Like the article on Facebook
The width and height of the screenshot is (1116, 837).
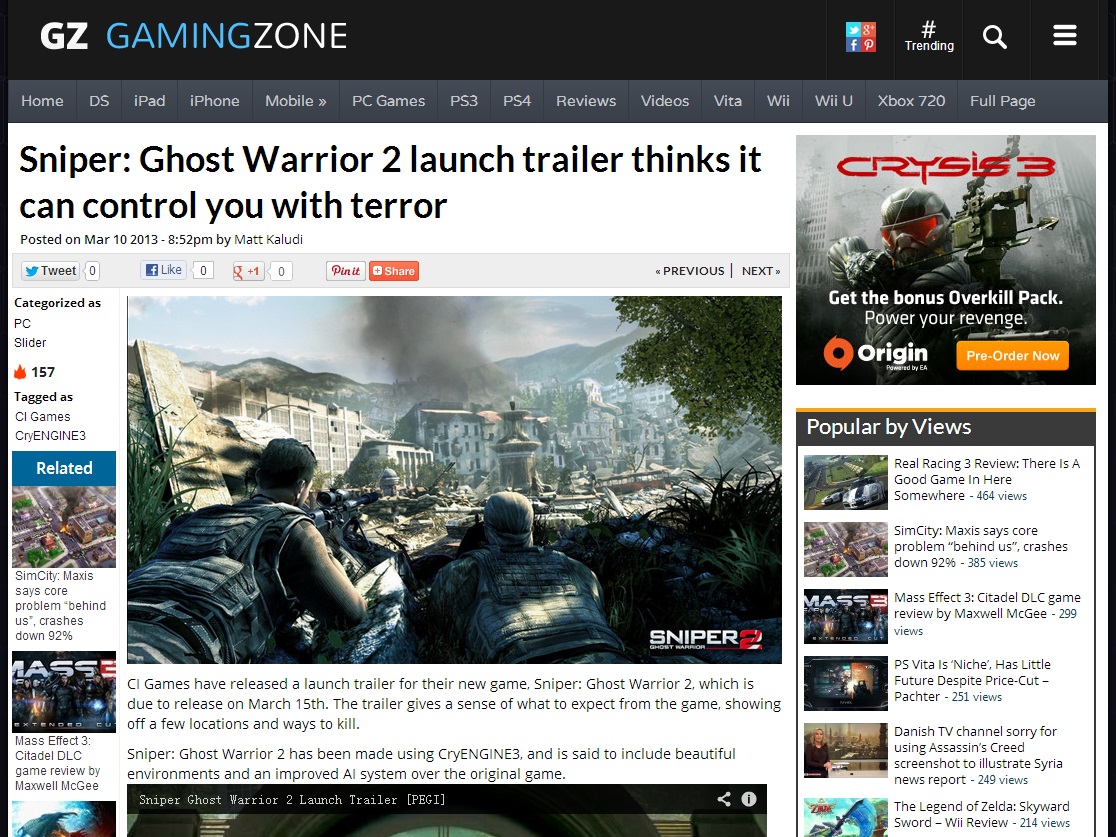tap(164, 270)
